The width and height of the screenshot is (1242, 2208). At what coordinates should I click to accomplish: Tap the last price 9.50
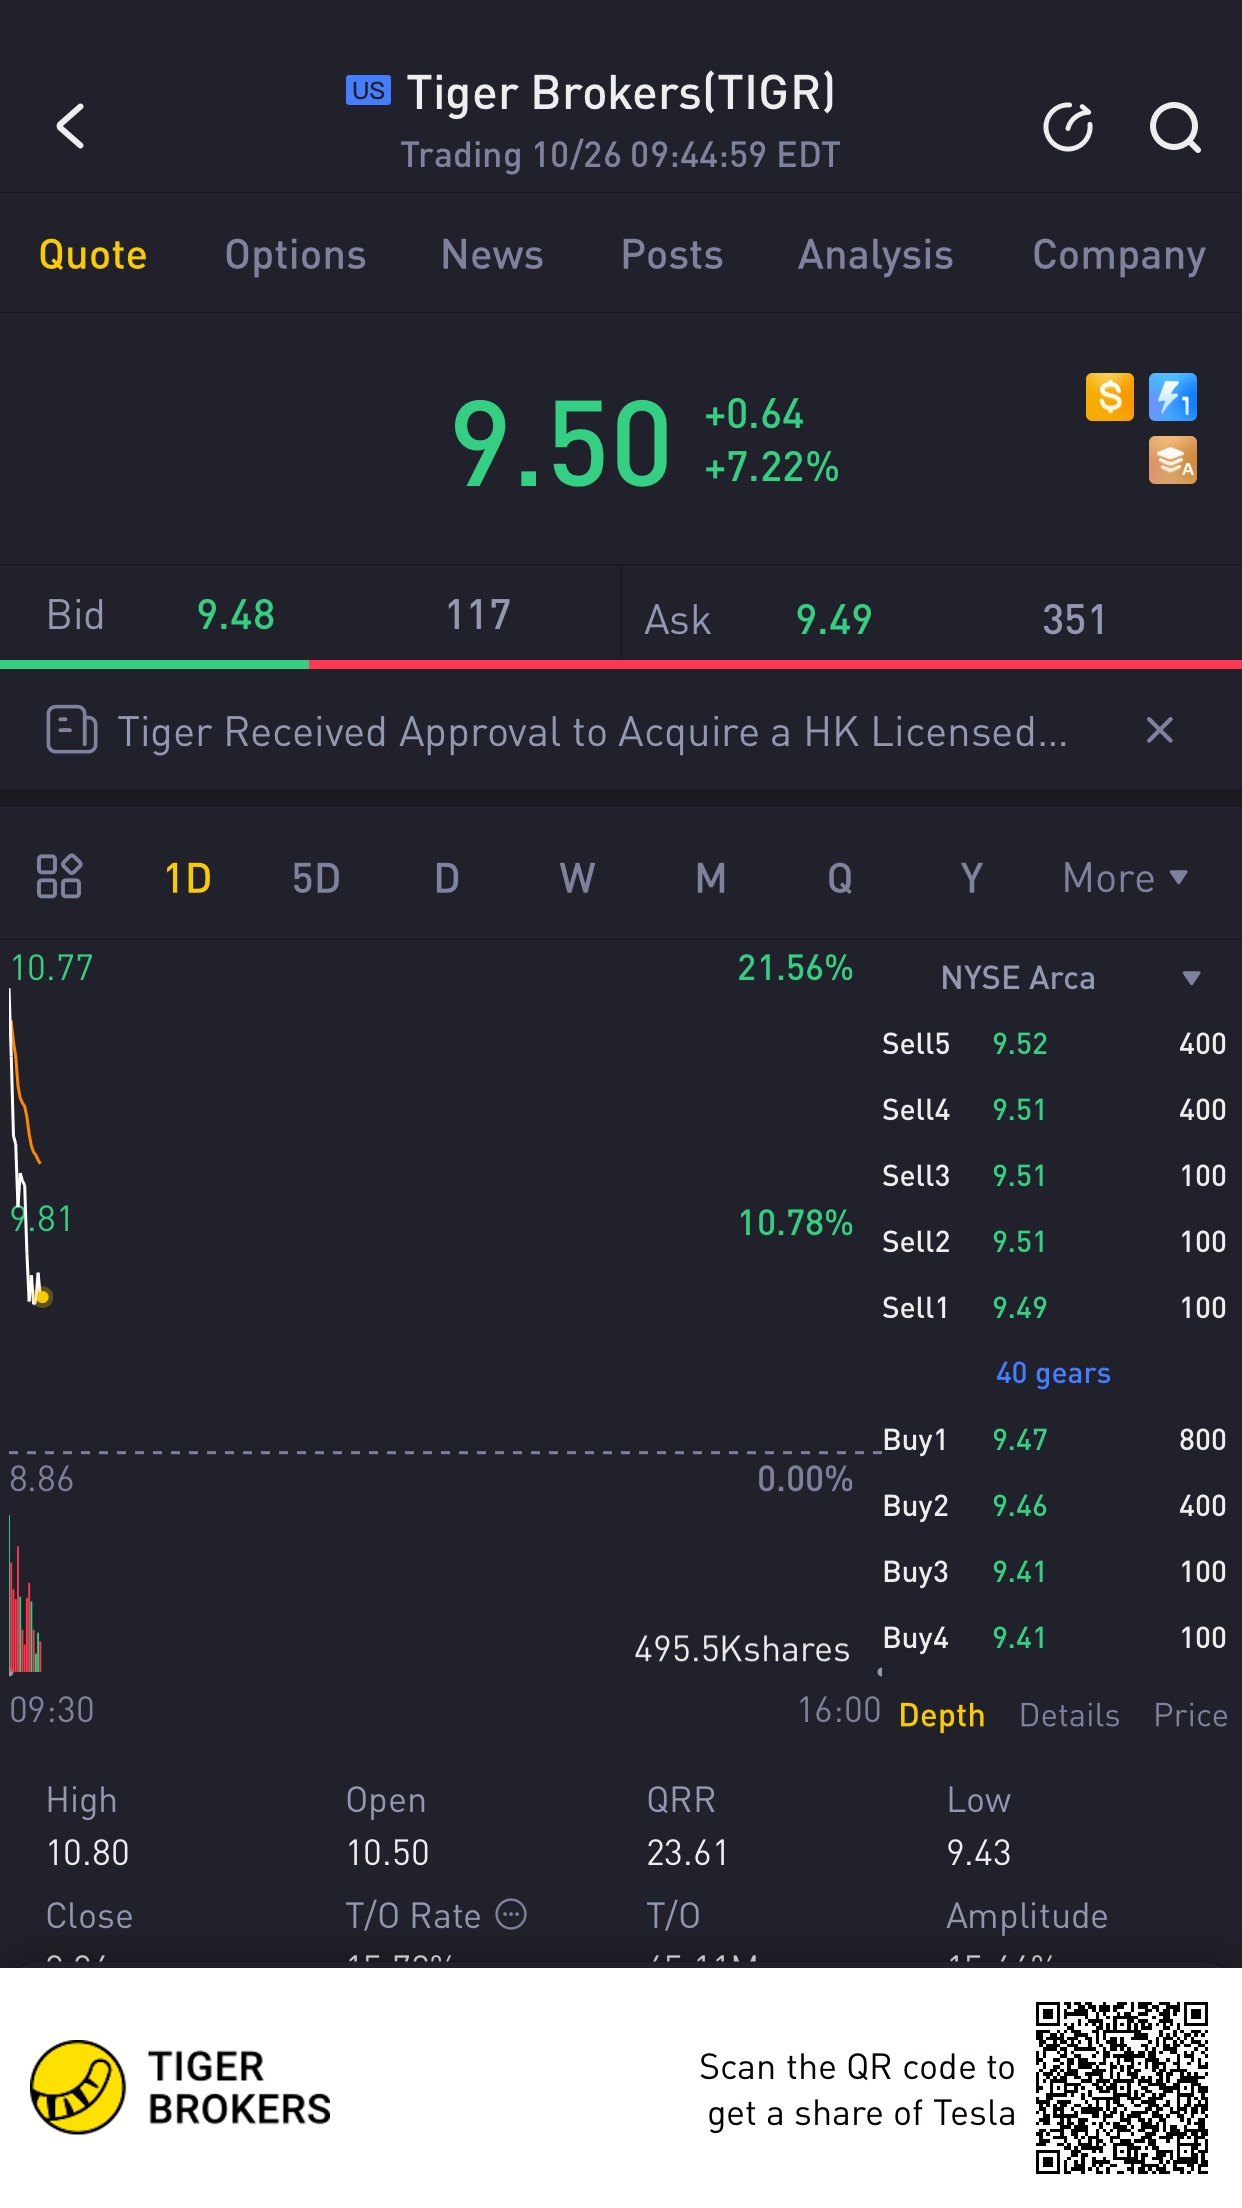click(x=561, y=443)
